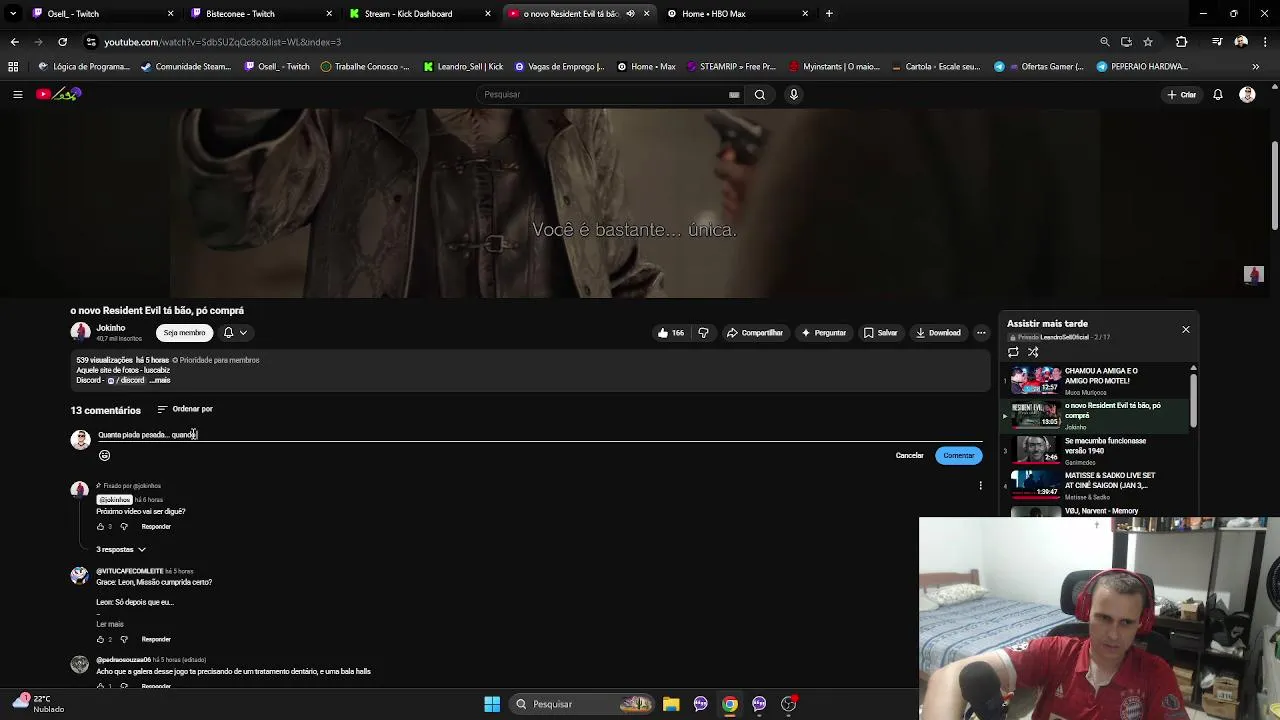
Task: Open the Ordenar por sort dropdown
Action: (x=185, y=409)
